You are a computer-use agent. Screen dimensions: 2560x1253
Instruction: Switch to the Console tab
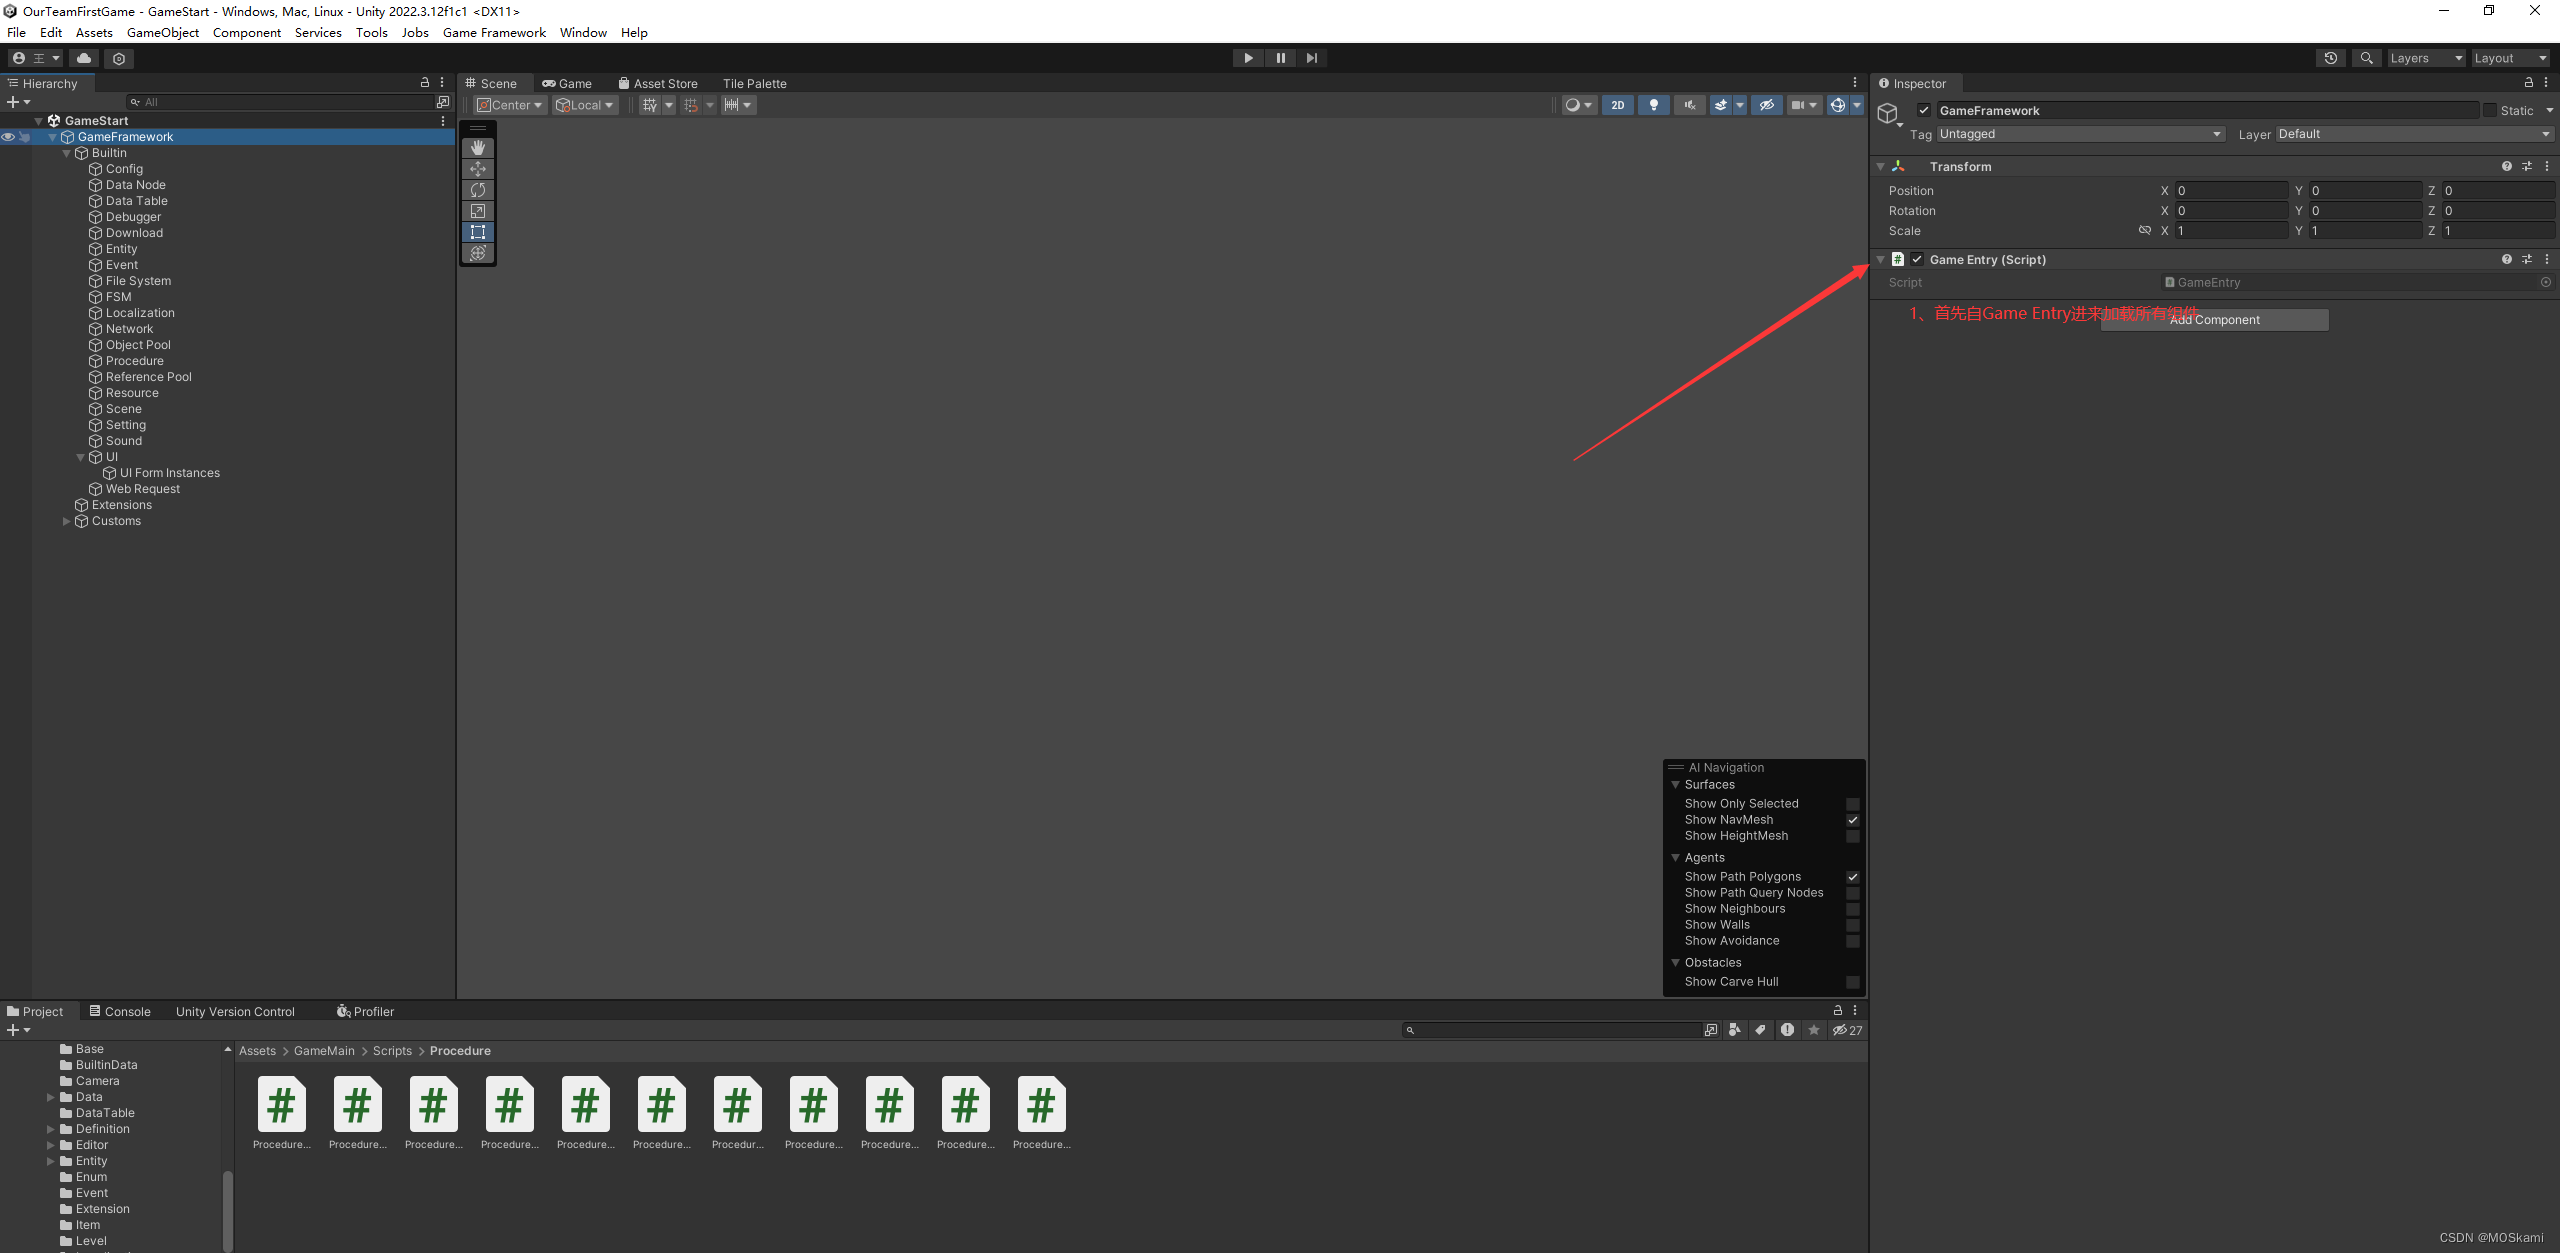point(120,1011)
